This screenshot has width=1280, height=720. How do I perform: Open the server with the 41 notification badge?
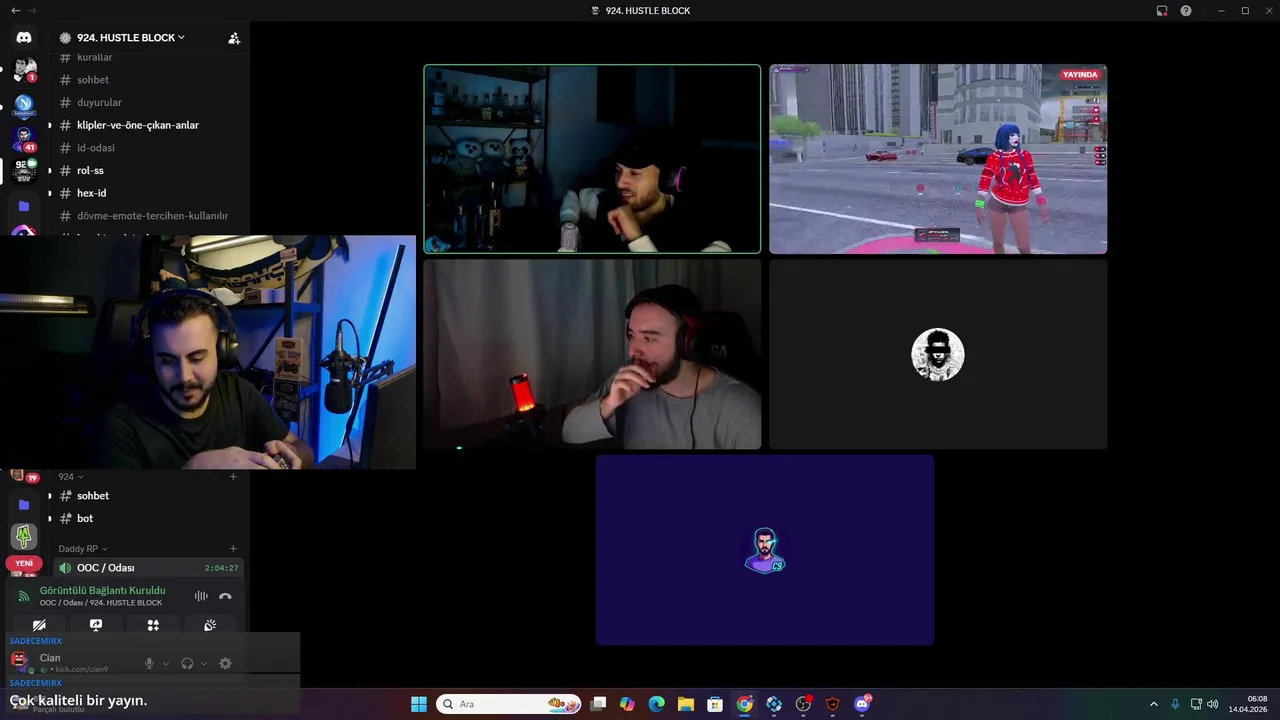pos(24,137)
